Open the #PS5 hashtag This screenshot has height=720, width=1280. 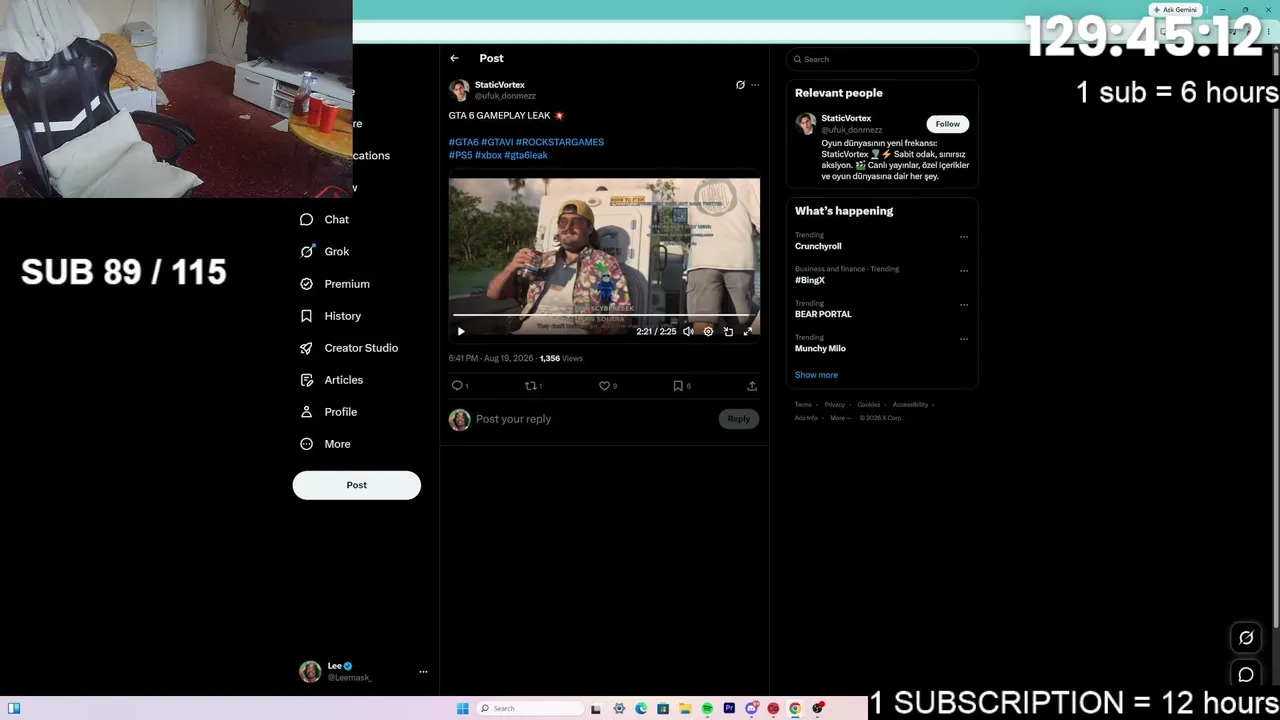pos(461,155)
